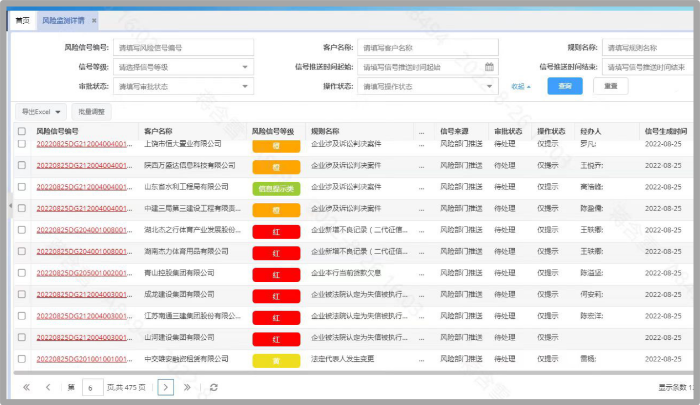Close the 风险监测详情 tab

click(x=94, y=20)
